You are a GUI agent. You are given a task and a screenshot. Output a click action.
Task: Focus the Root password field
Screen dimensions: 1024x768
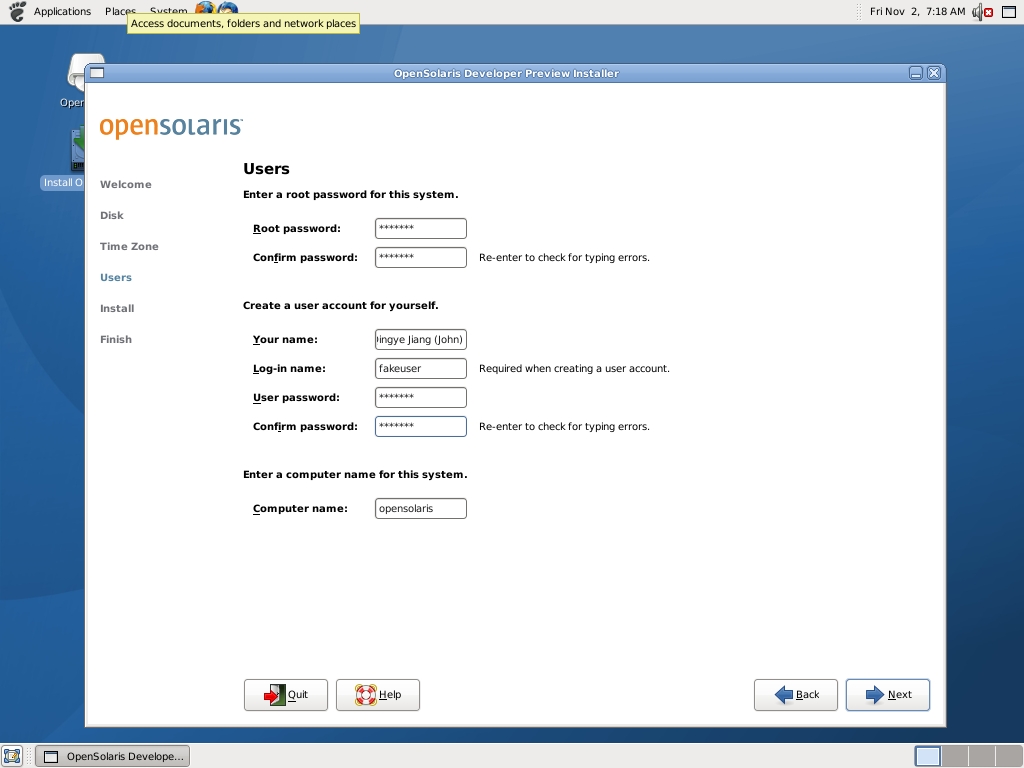pyautogui.click(x=420, y=229)
